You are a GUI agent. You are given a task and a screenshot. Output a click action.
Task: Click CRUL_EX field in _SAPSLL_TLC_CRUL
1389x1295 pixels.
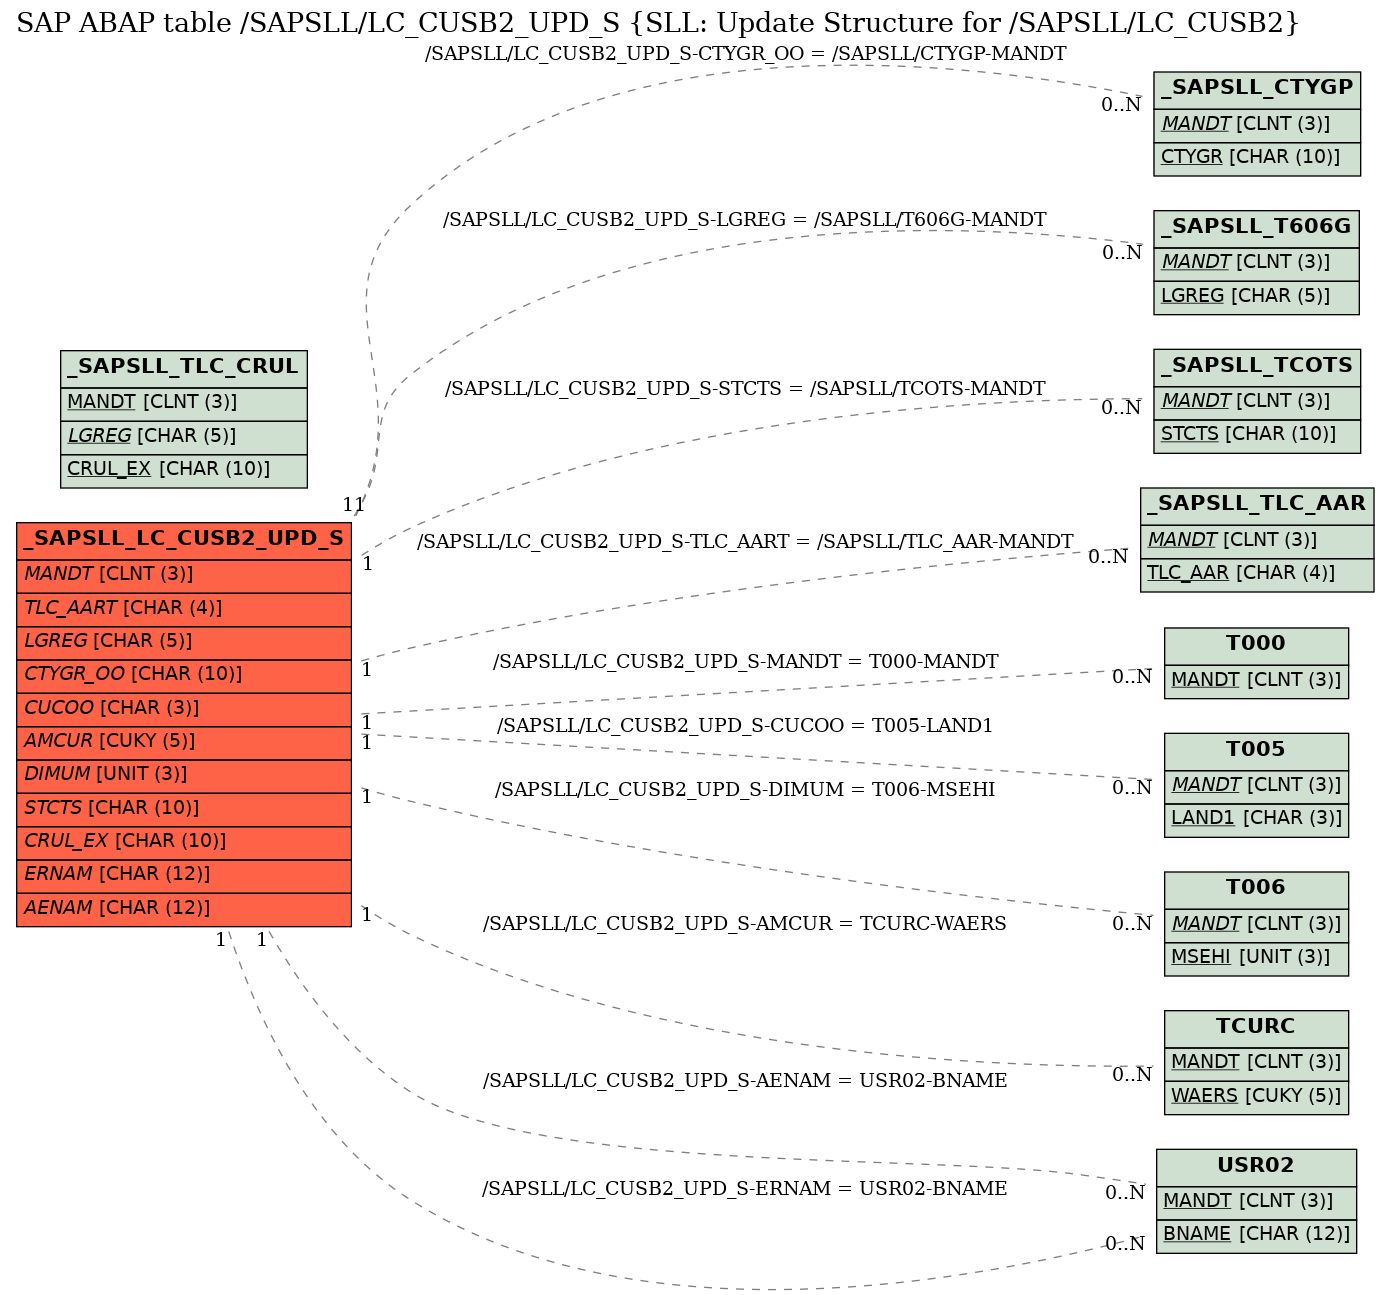184,470
